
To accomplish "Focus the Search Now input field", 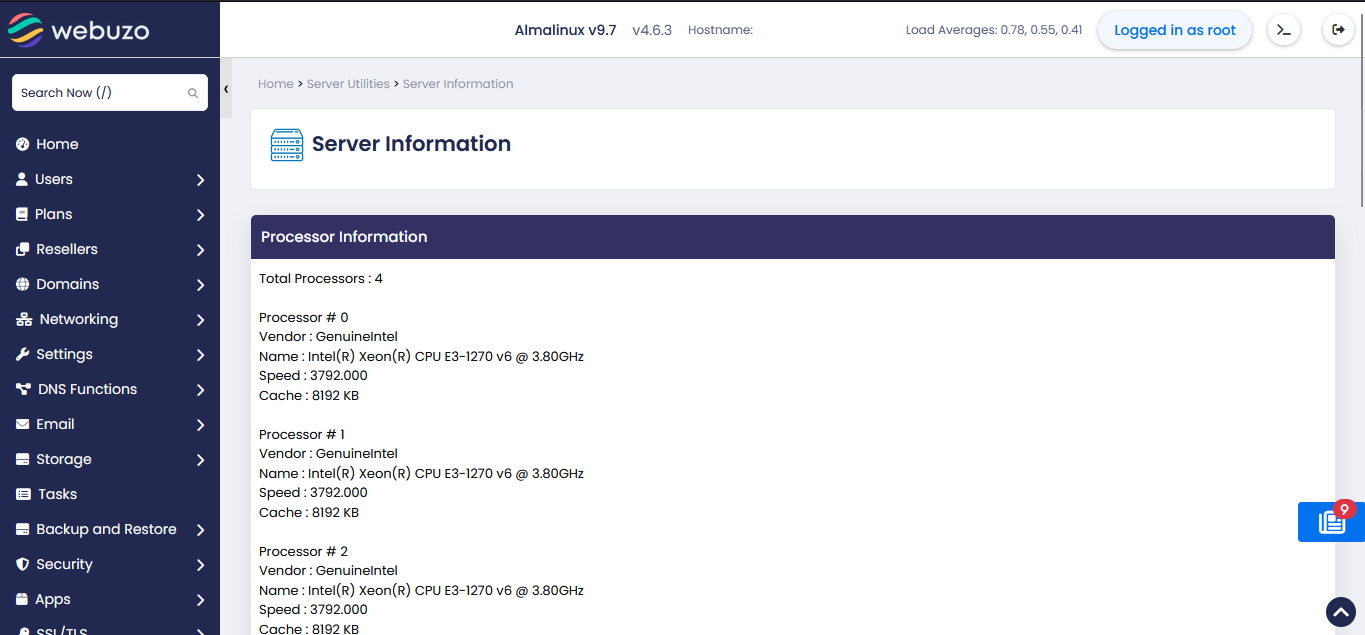I will pyautogui.click(x=100, y=93).
